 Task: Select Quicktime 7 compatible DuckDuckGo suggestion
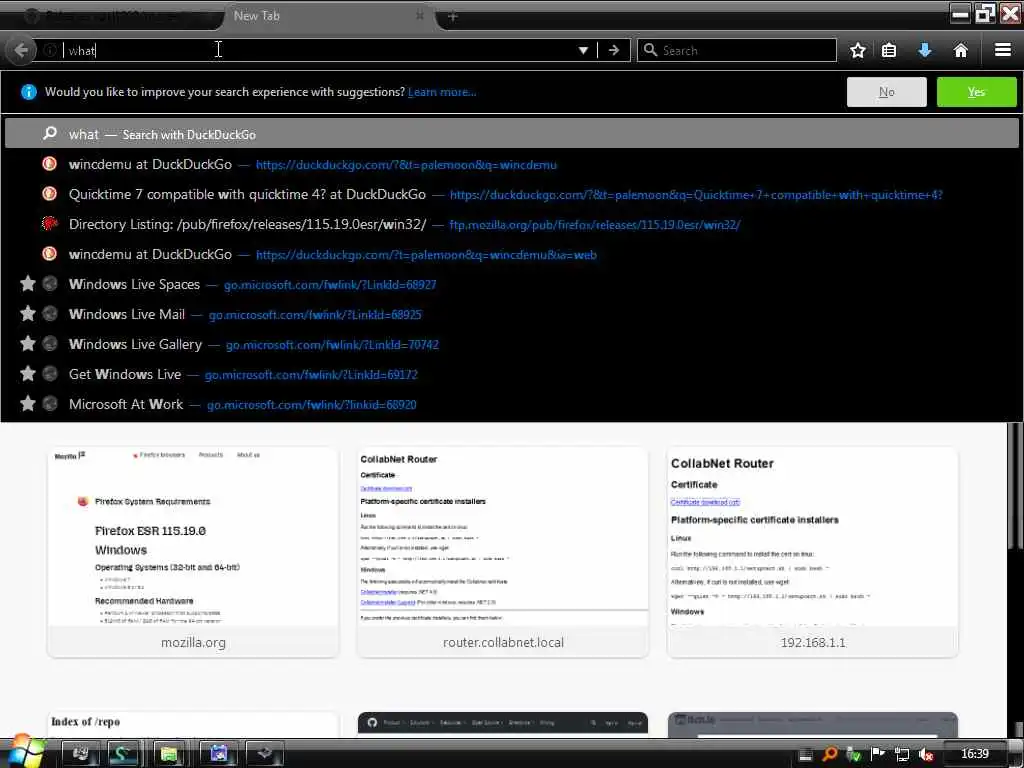(512, 195)
